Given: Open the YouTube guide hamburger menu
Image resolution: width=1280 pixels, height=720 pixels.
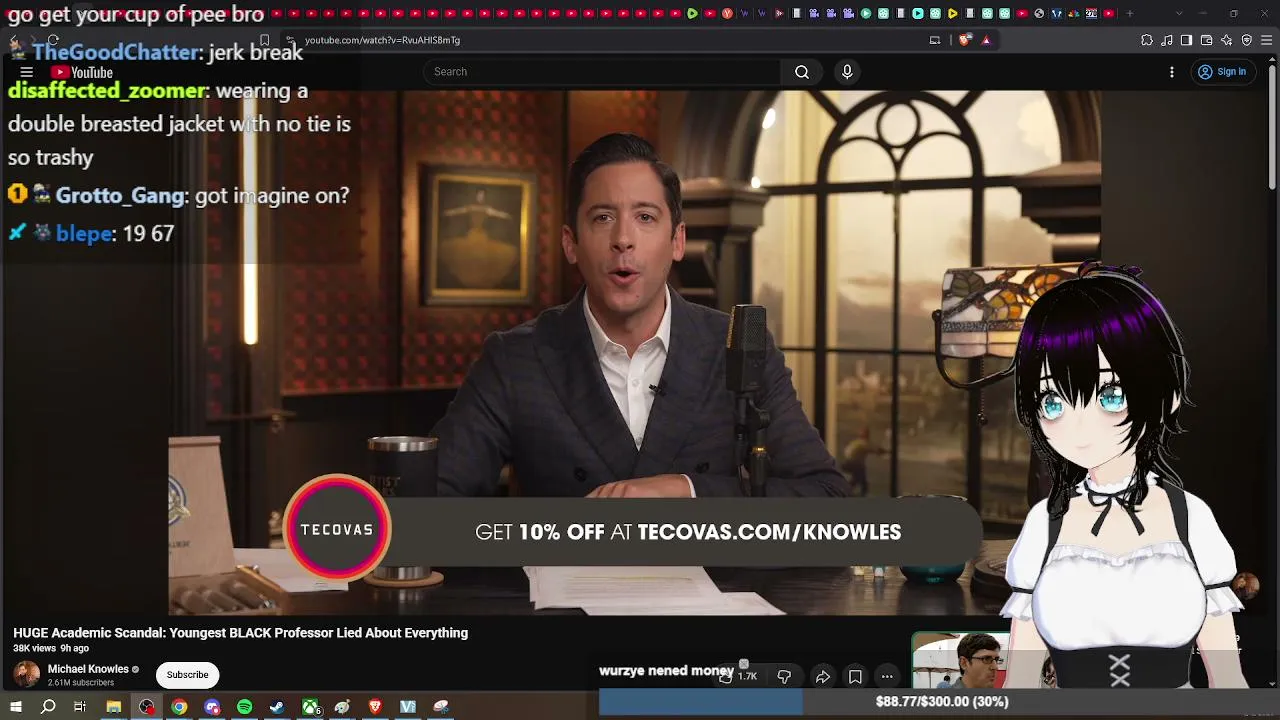Looking at the screenshot, I should [x=27, y=72].
